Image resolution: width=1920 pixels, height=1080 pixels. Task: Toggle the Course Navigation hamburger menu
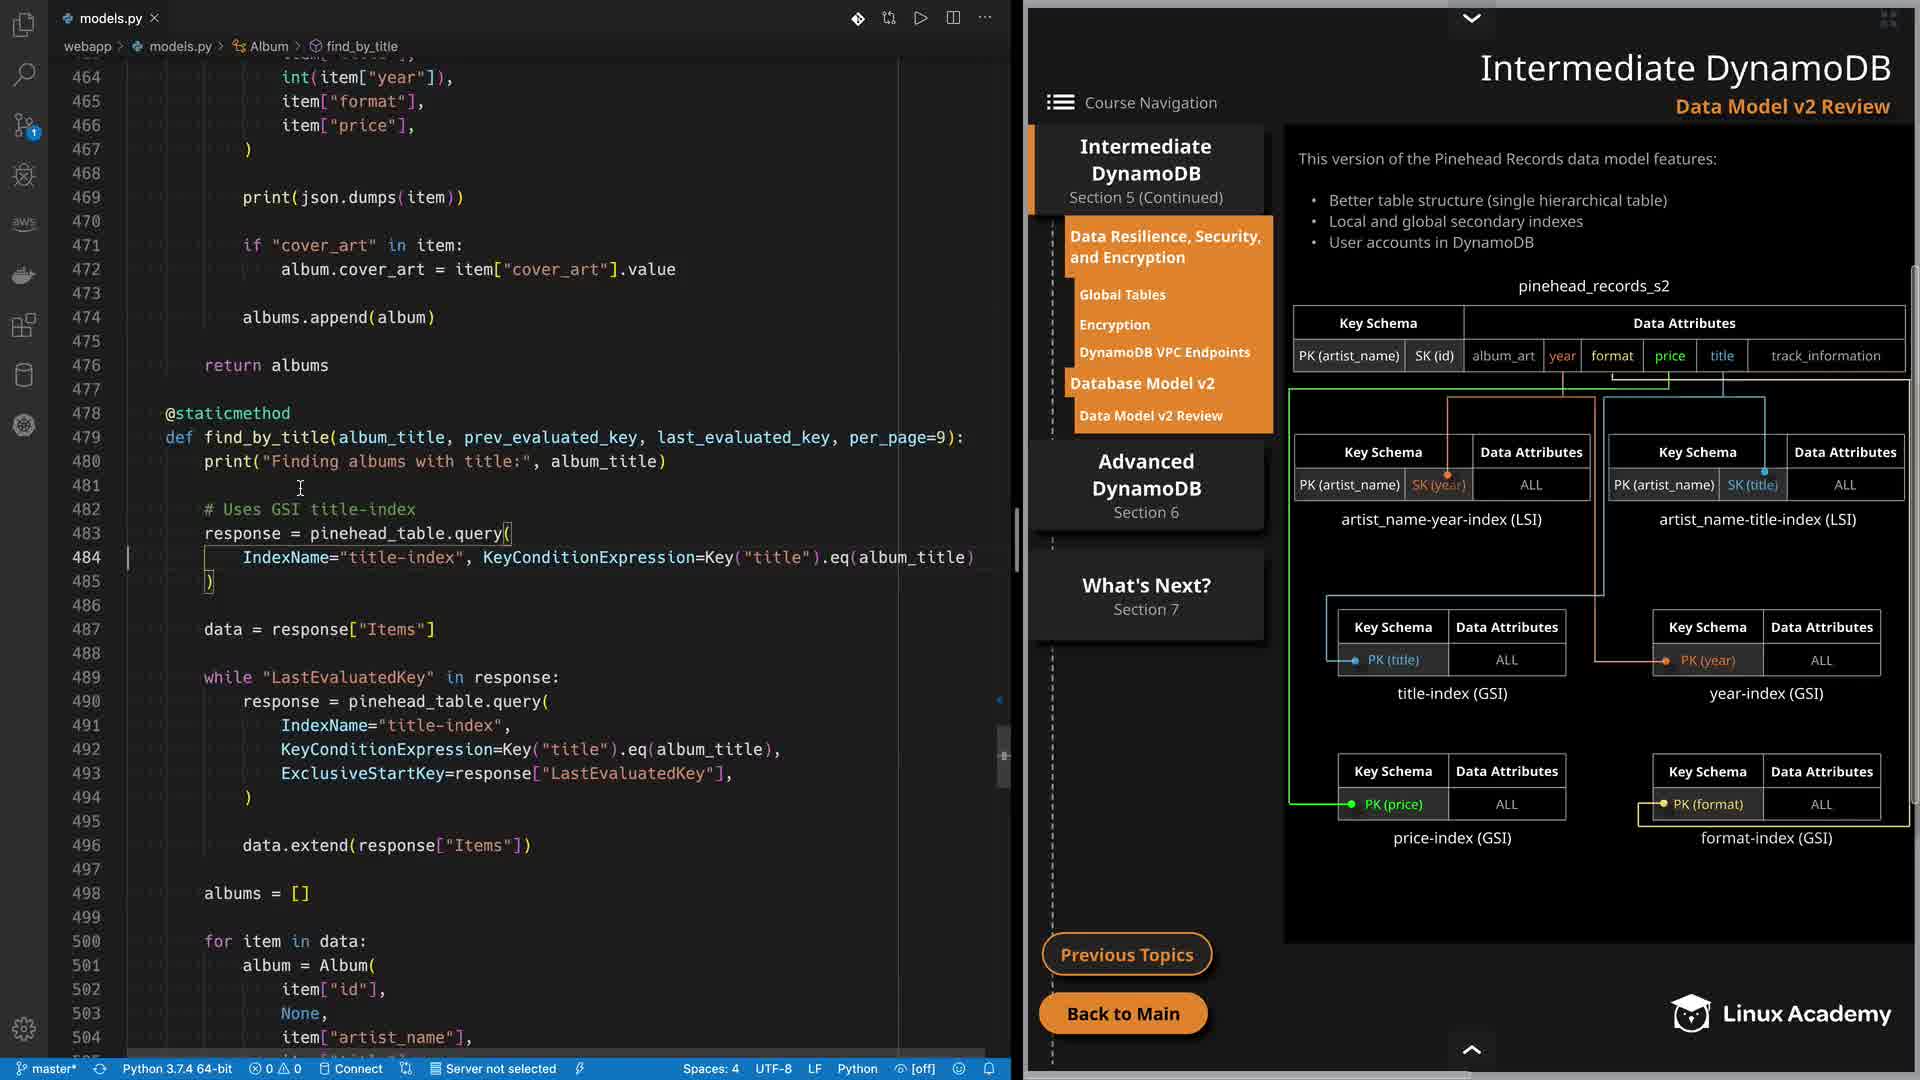point(1060,102)
